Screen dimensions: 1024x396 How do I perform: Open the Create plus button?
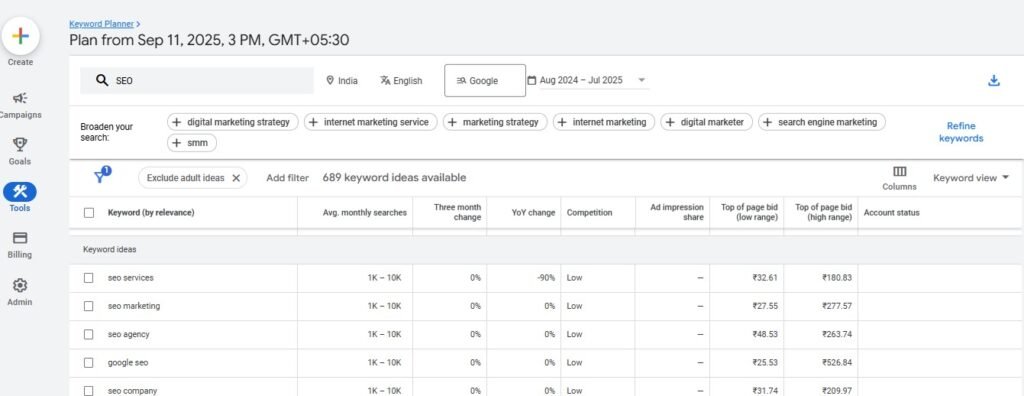[20, 36]
